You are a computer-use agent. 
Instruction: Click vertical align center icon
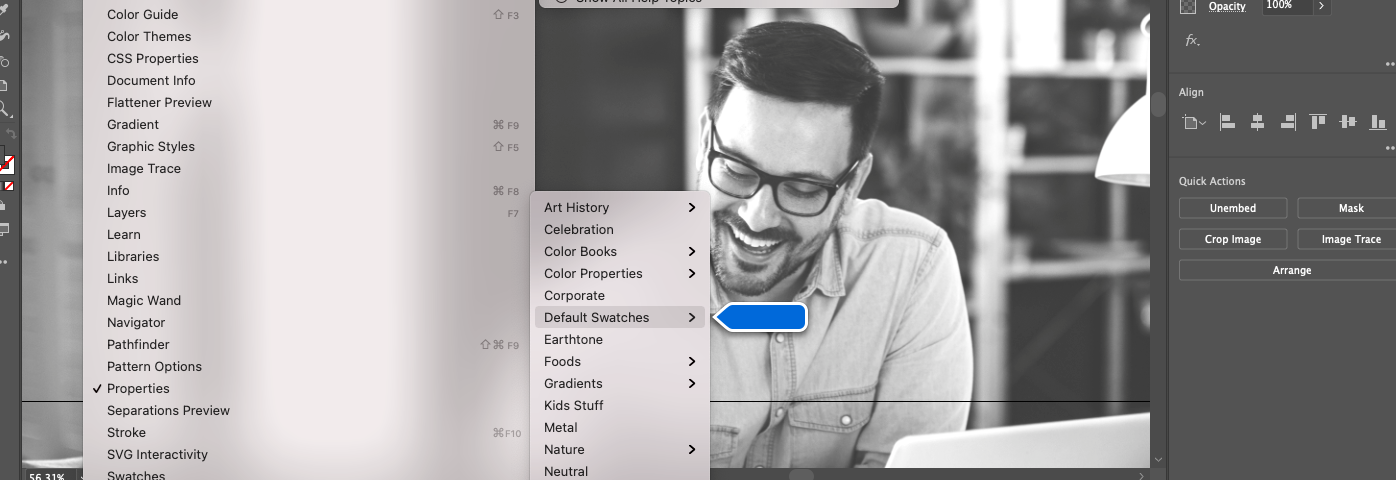[1348, 122]
